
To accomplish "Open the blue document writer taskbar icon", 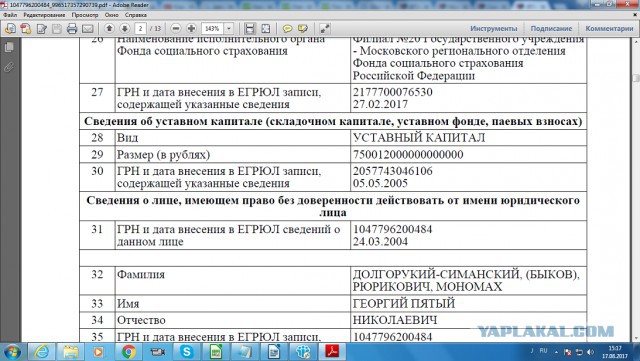I will coord(274,352).
